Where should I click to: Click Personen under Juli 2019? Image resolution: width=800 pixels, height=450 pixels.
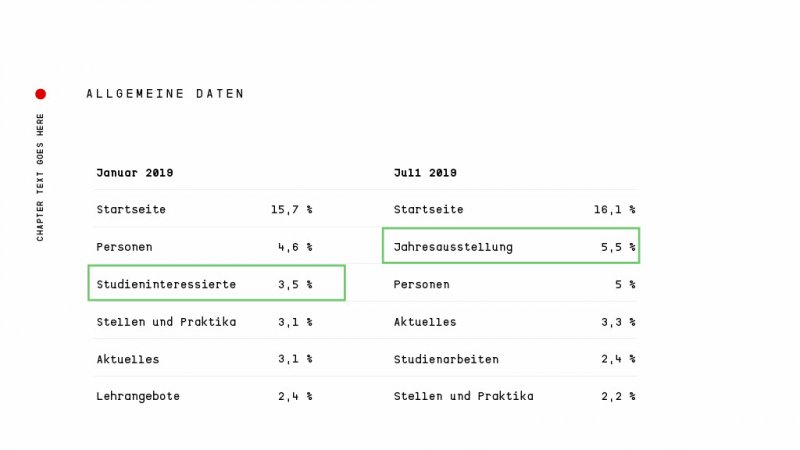422,285
